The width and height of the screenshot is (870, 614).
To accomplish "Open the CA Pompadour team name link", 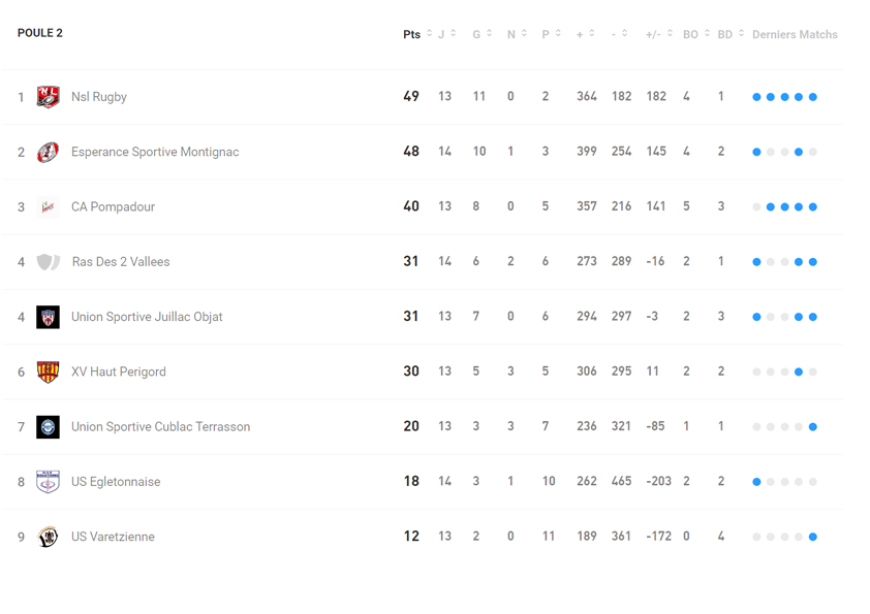I will (x=113, y=207).
